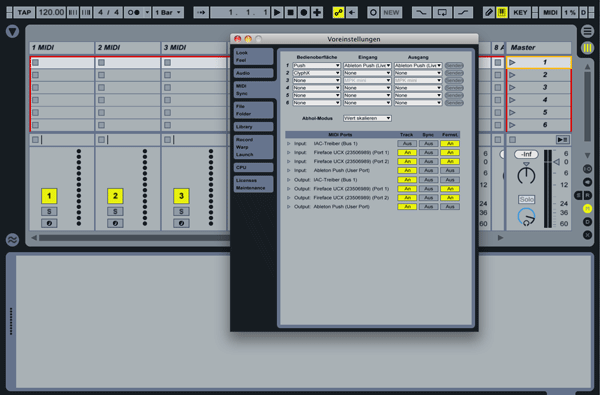600x395 pixels.
Task: Click the Stop button in transport
Action: pos(290,13)
